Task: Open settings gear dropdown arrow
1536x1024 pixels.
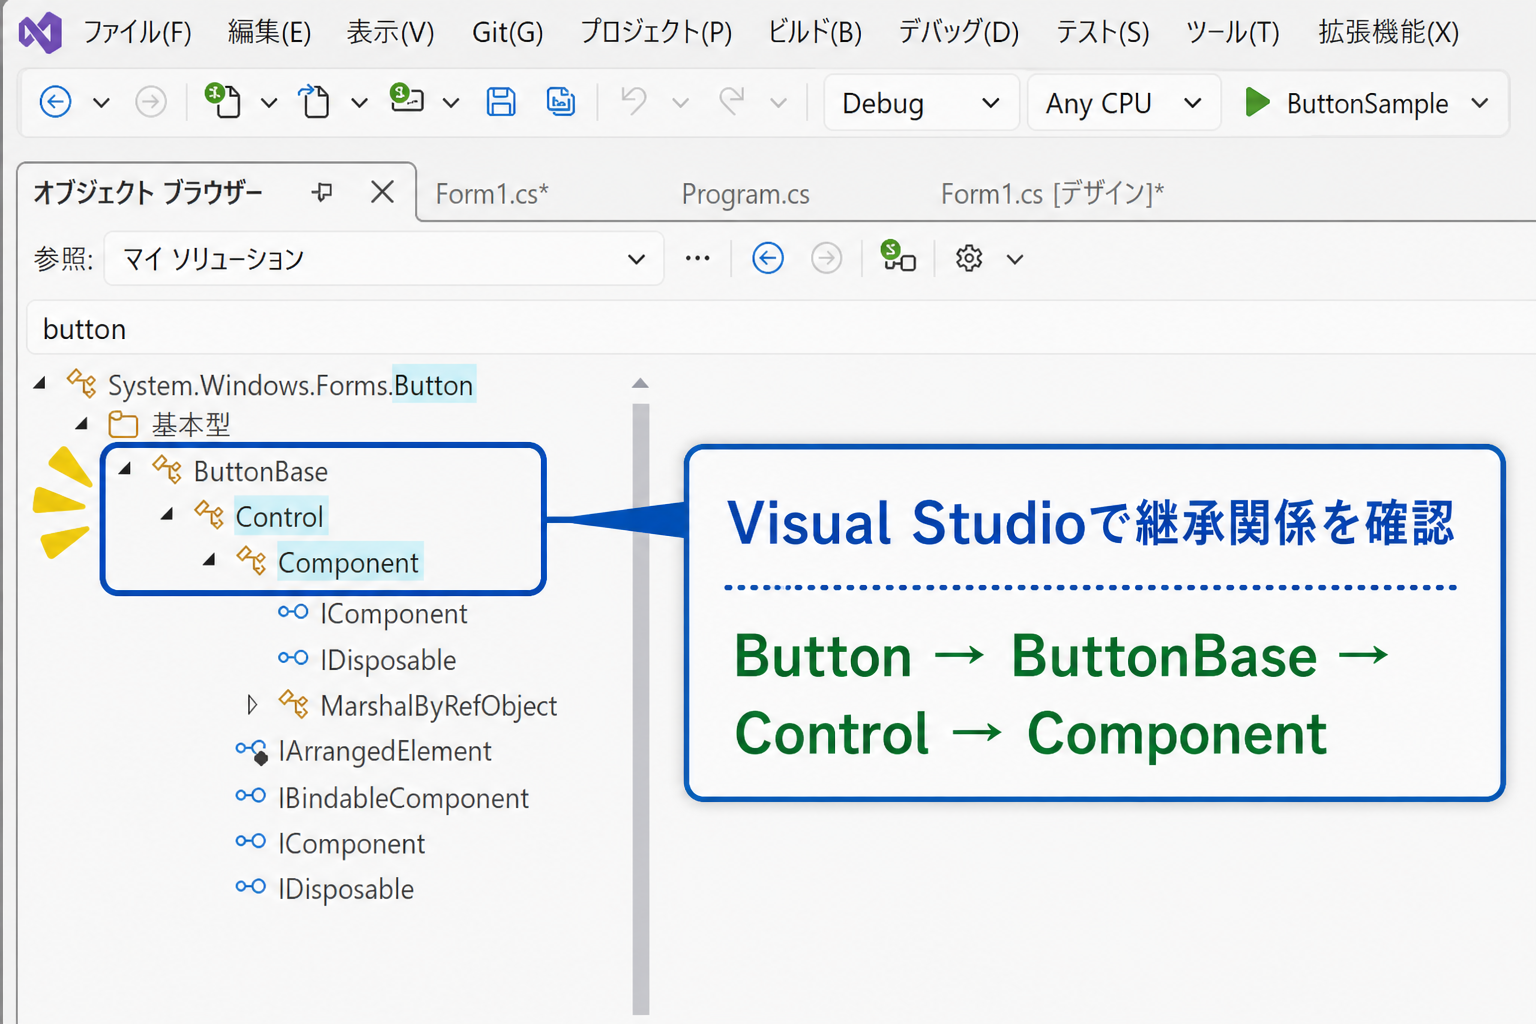Action: (1015, 260)
